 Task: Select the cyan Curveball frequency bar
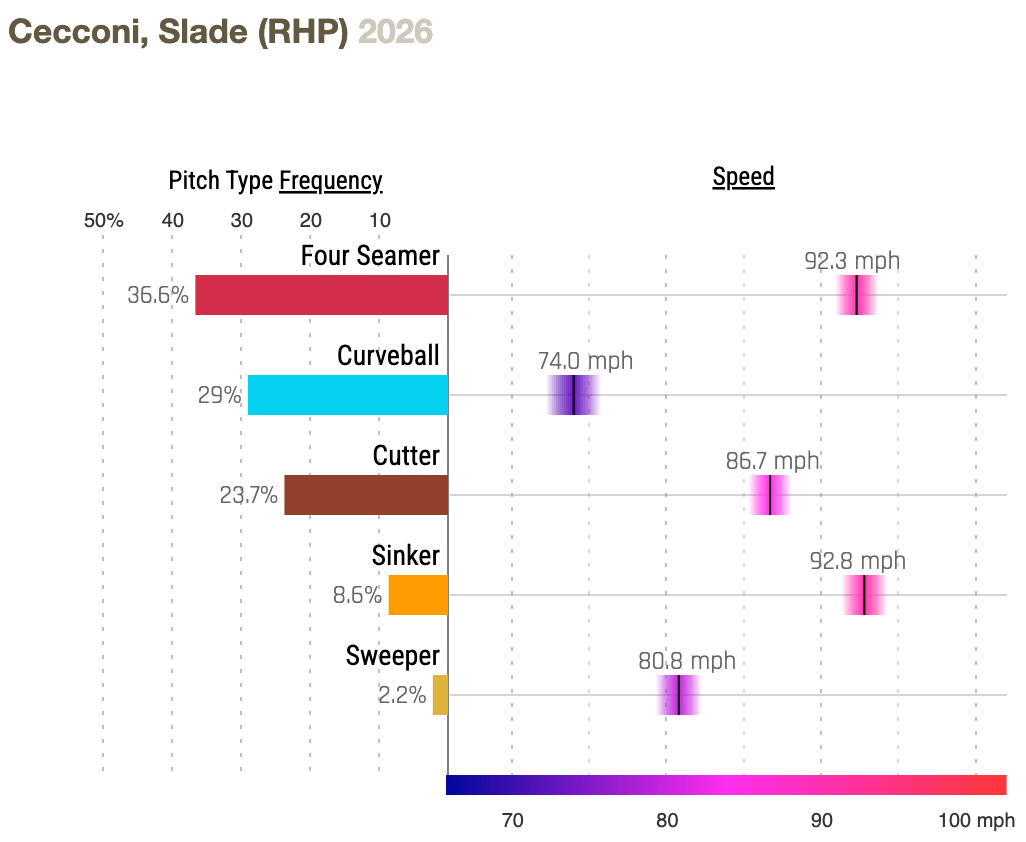point(347,395)
